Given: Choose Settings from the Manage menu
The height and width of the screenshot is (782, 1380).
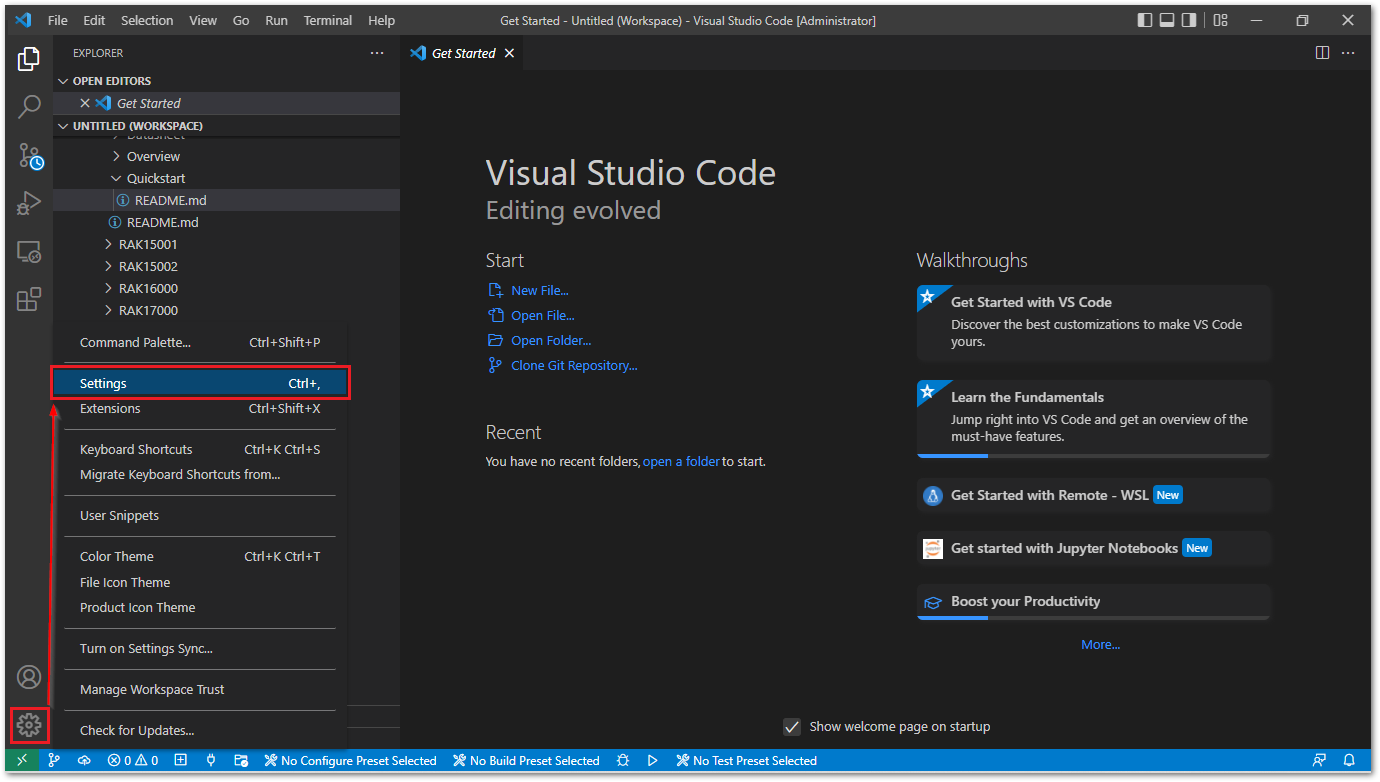Looking at the screenshot, I should point(200,383).
